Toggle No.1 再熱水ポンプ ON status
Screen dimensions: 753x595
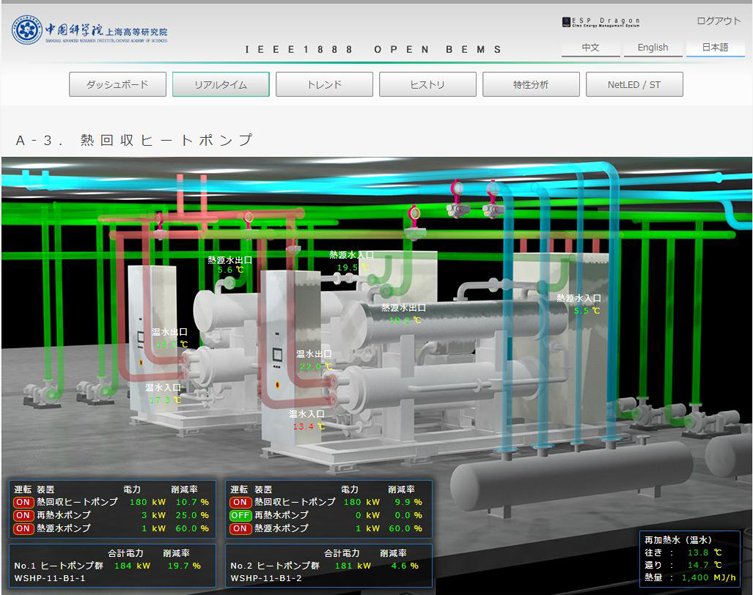click(x=23, y=515)
